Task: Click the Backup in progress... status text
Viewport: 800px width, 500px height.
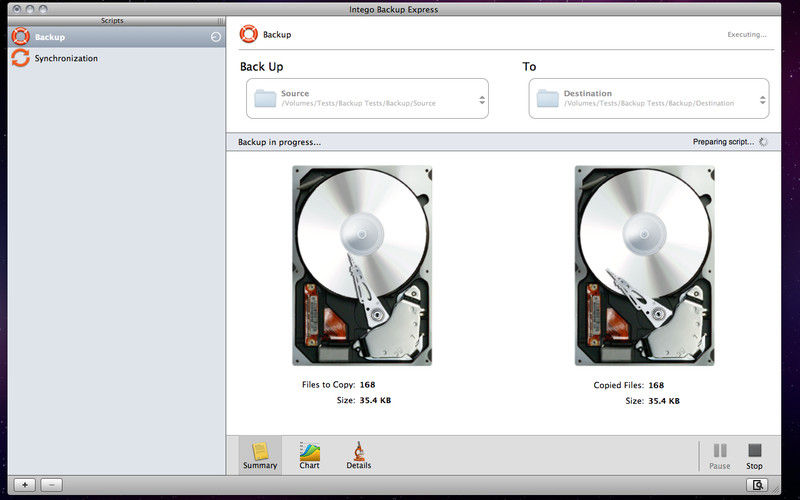Action: click(279, 142)
